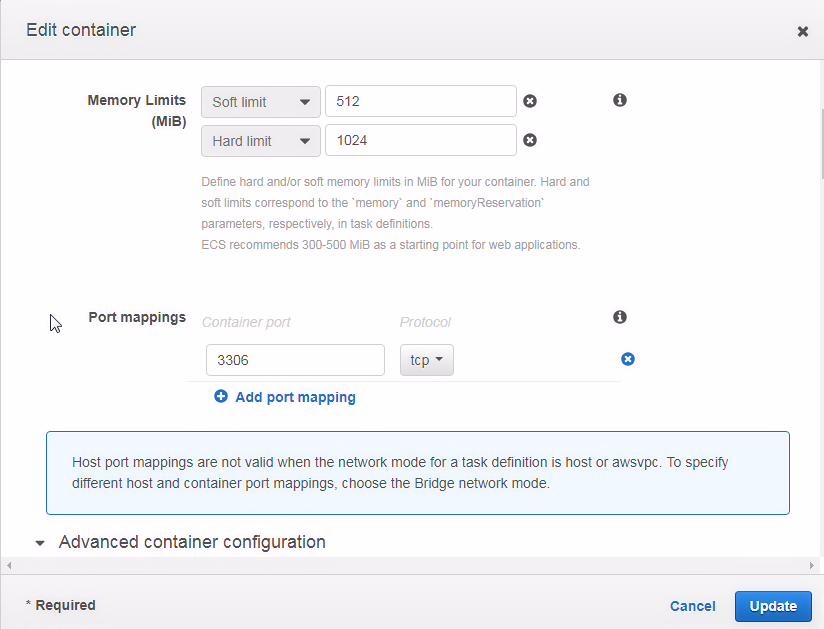824x629 pixels.
Task: Click the horizontal scrollbar right arrow
Action: 812,565
